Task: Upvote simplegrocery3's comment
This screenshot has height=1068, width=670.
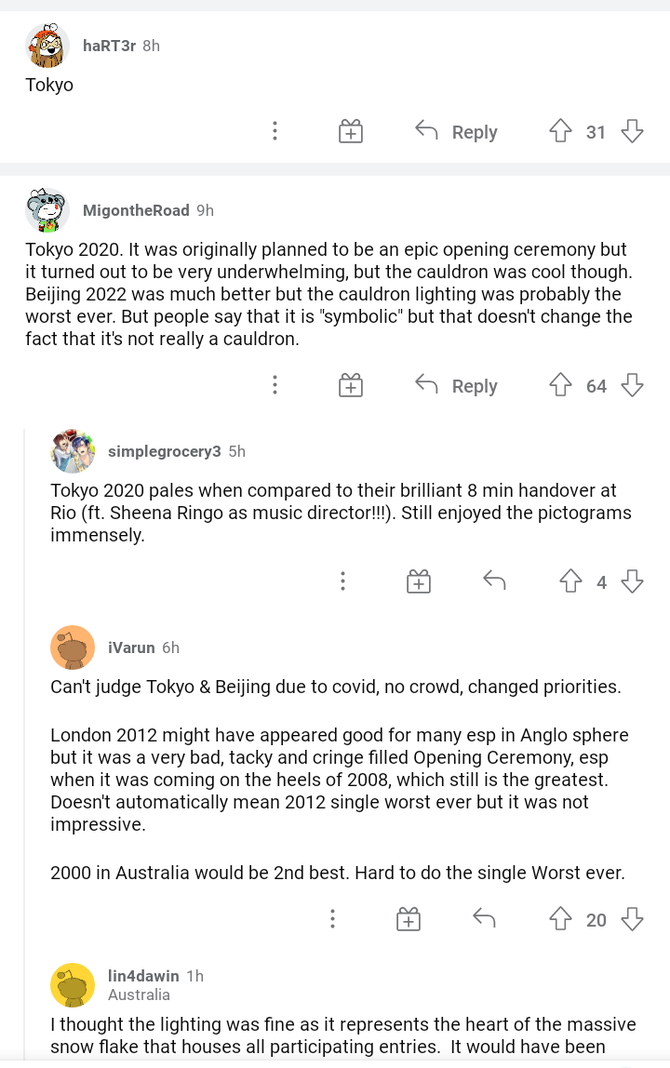Action: pyautogui.click(x=570, y=581)
